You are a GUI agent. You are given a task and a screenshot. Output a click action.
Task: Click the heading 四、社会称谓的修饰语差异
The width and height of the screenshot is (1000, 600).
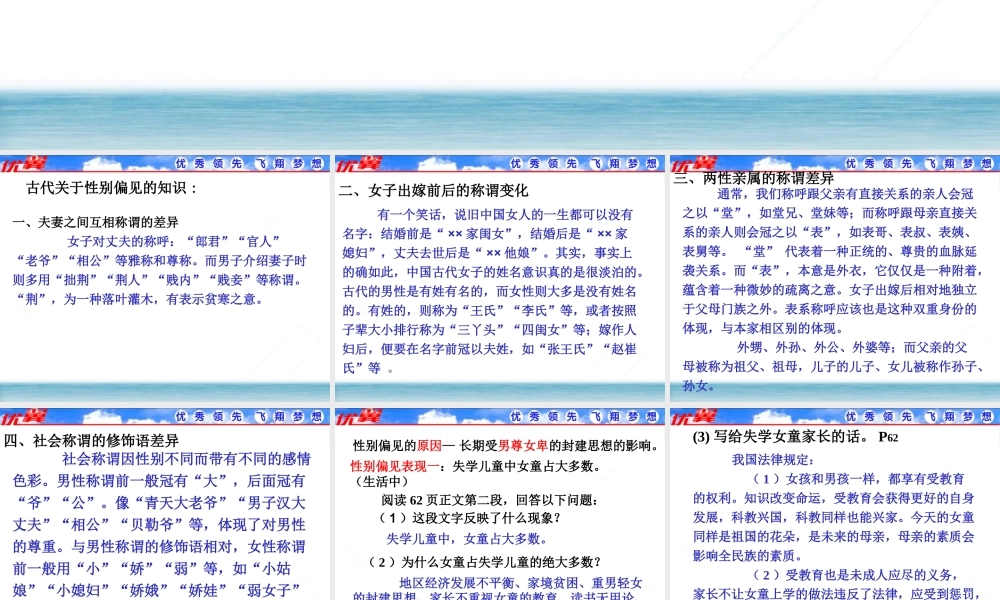(x=91, y=440)
